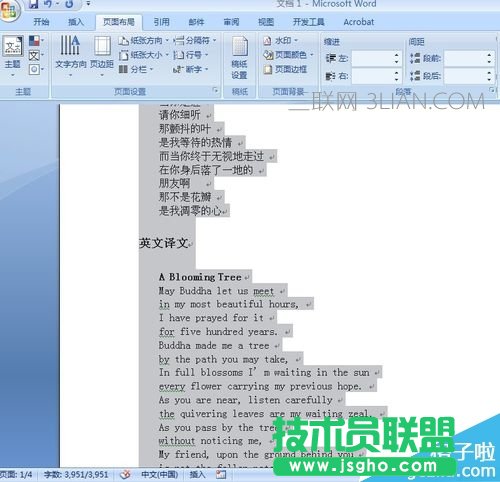Viewport: 500px width, 482px height.
Task: Open 行号 line numbers dropdown
Action: coord(191,55)
